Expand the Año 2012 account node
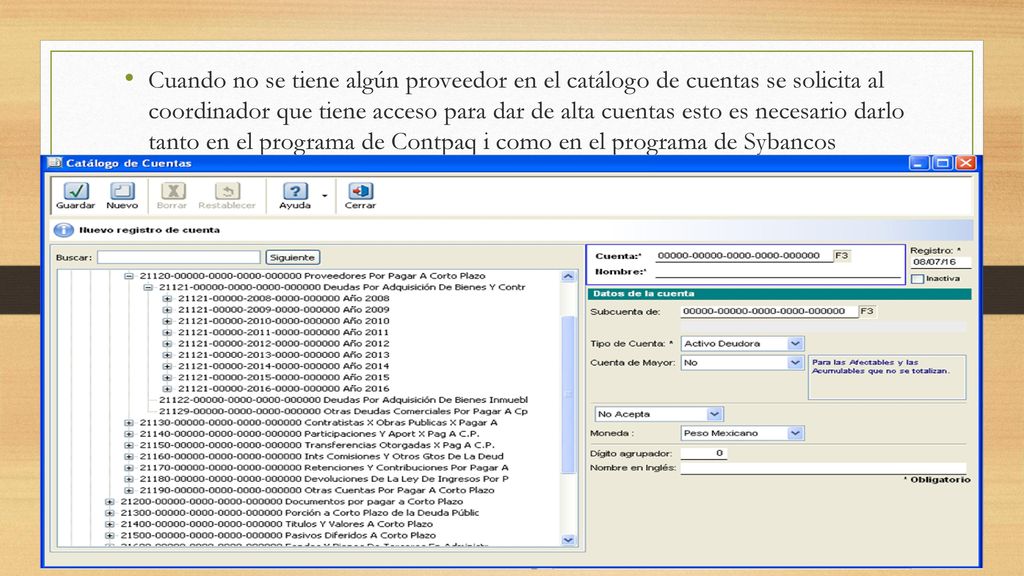 click(x=167, y=344)
